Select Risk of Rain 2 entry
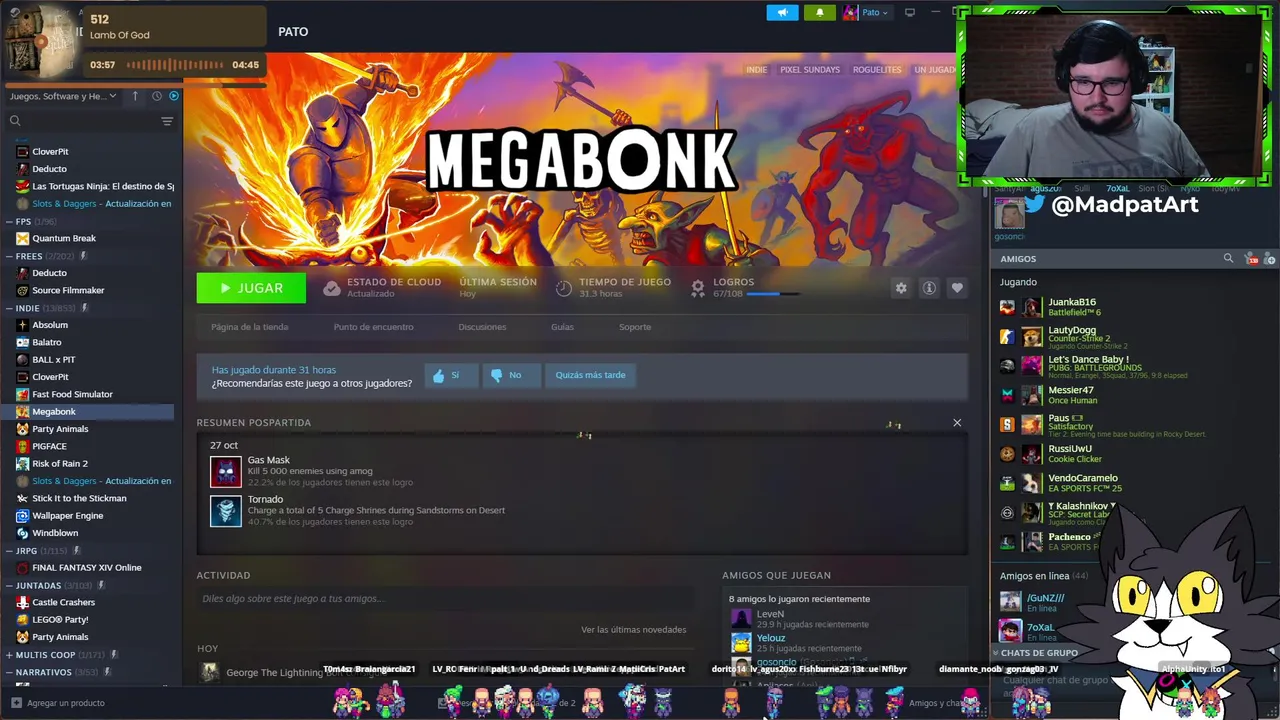Screen dimensions: 1280x720 pos(60,463)
